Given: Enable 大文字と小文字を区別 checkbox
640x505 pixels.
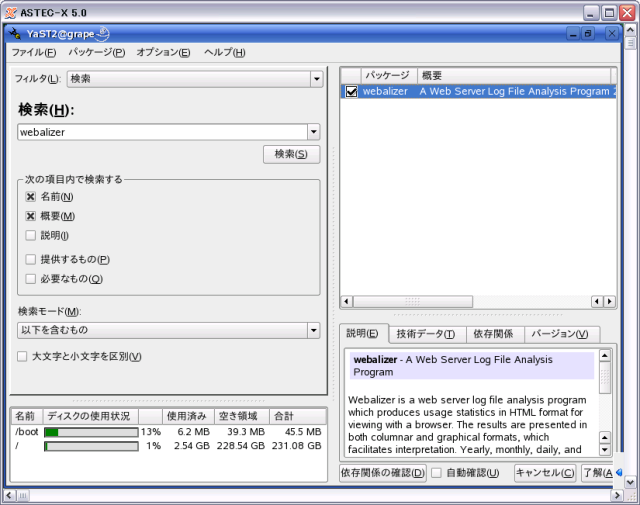Looking at the screenshot, I should (22, 356).
